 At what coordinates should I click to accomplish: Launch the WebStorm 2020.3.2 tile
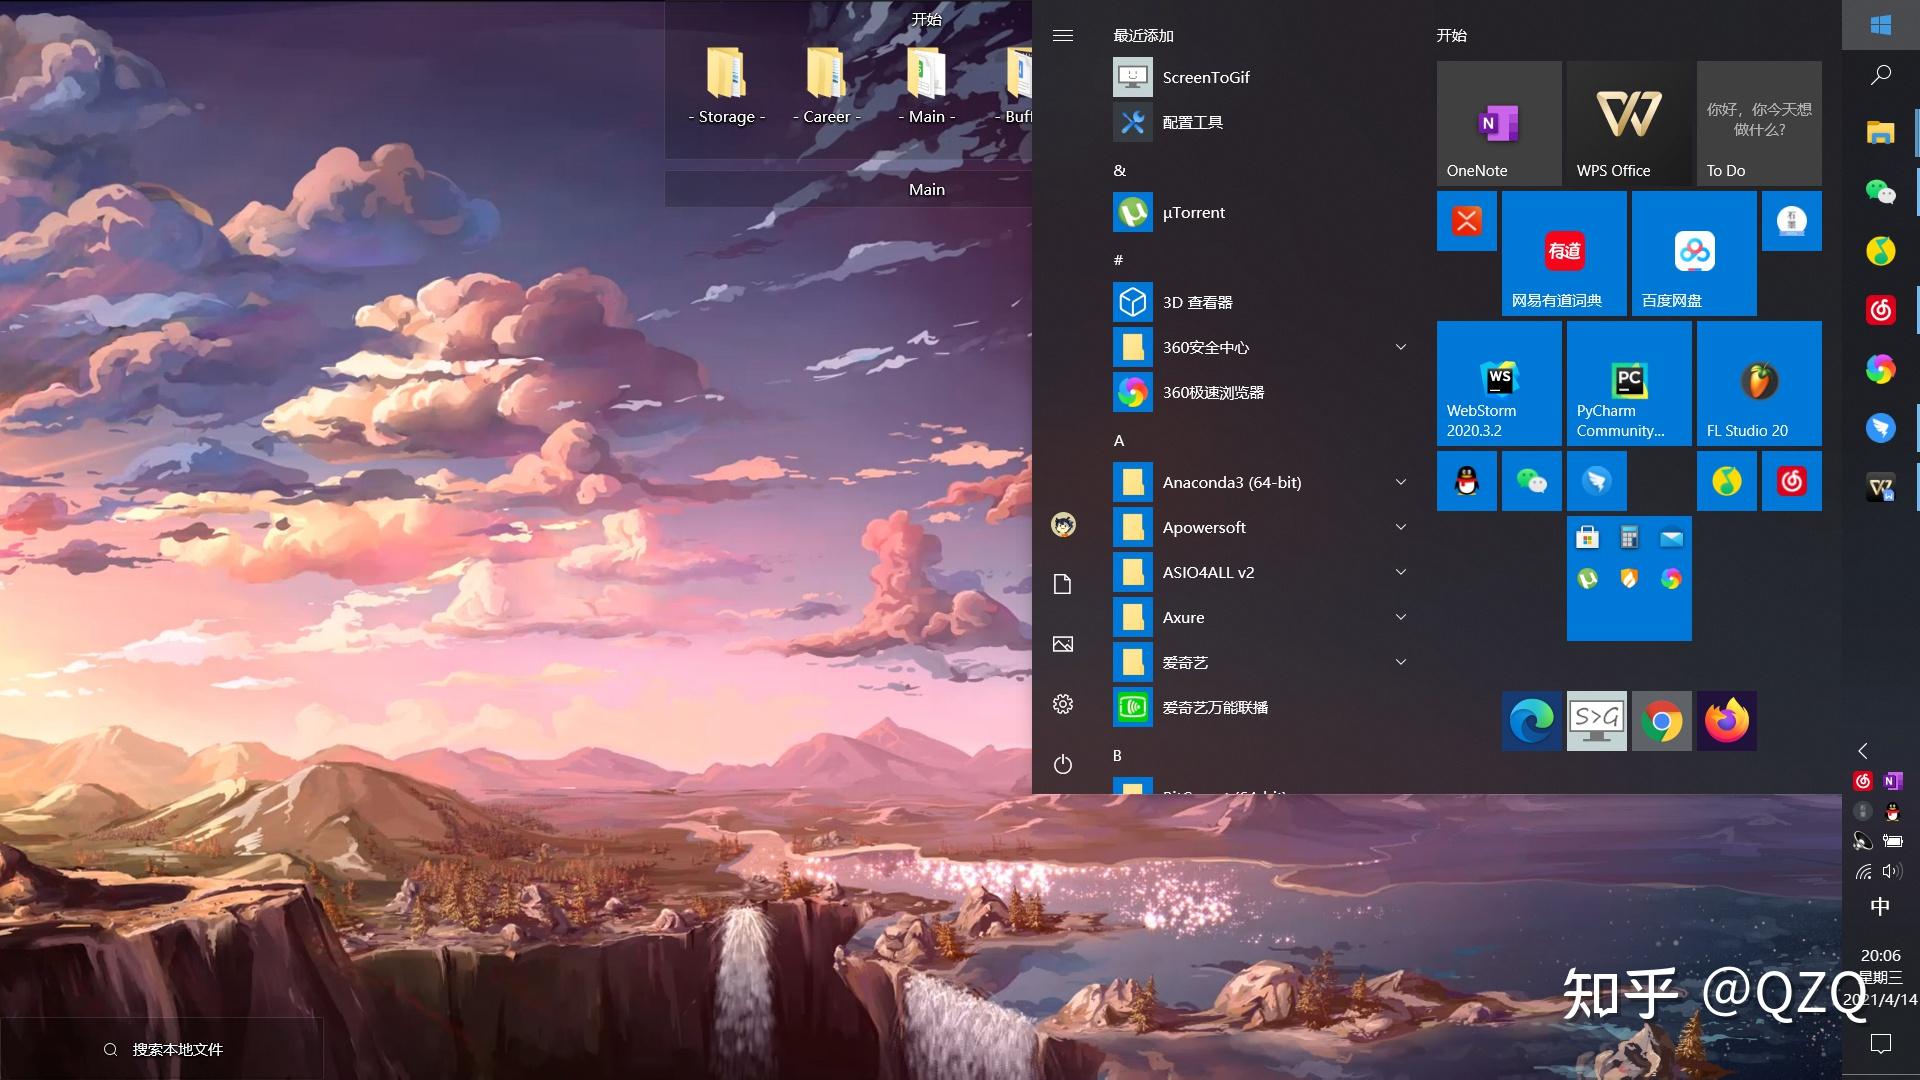coord(1498,383)
